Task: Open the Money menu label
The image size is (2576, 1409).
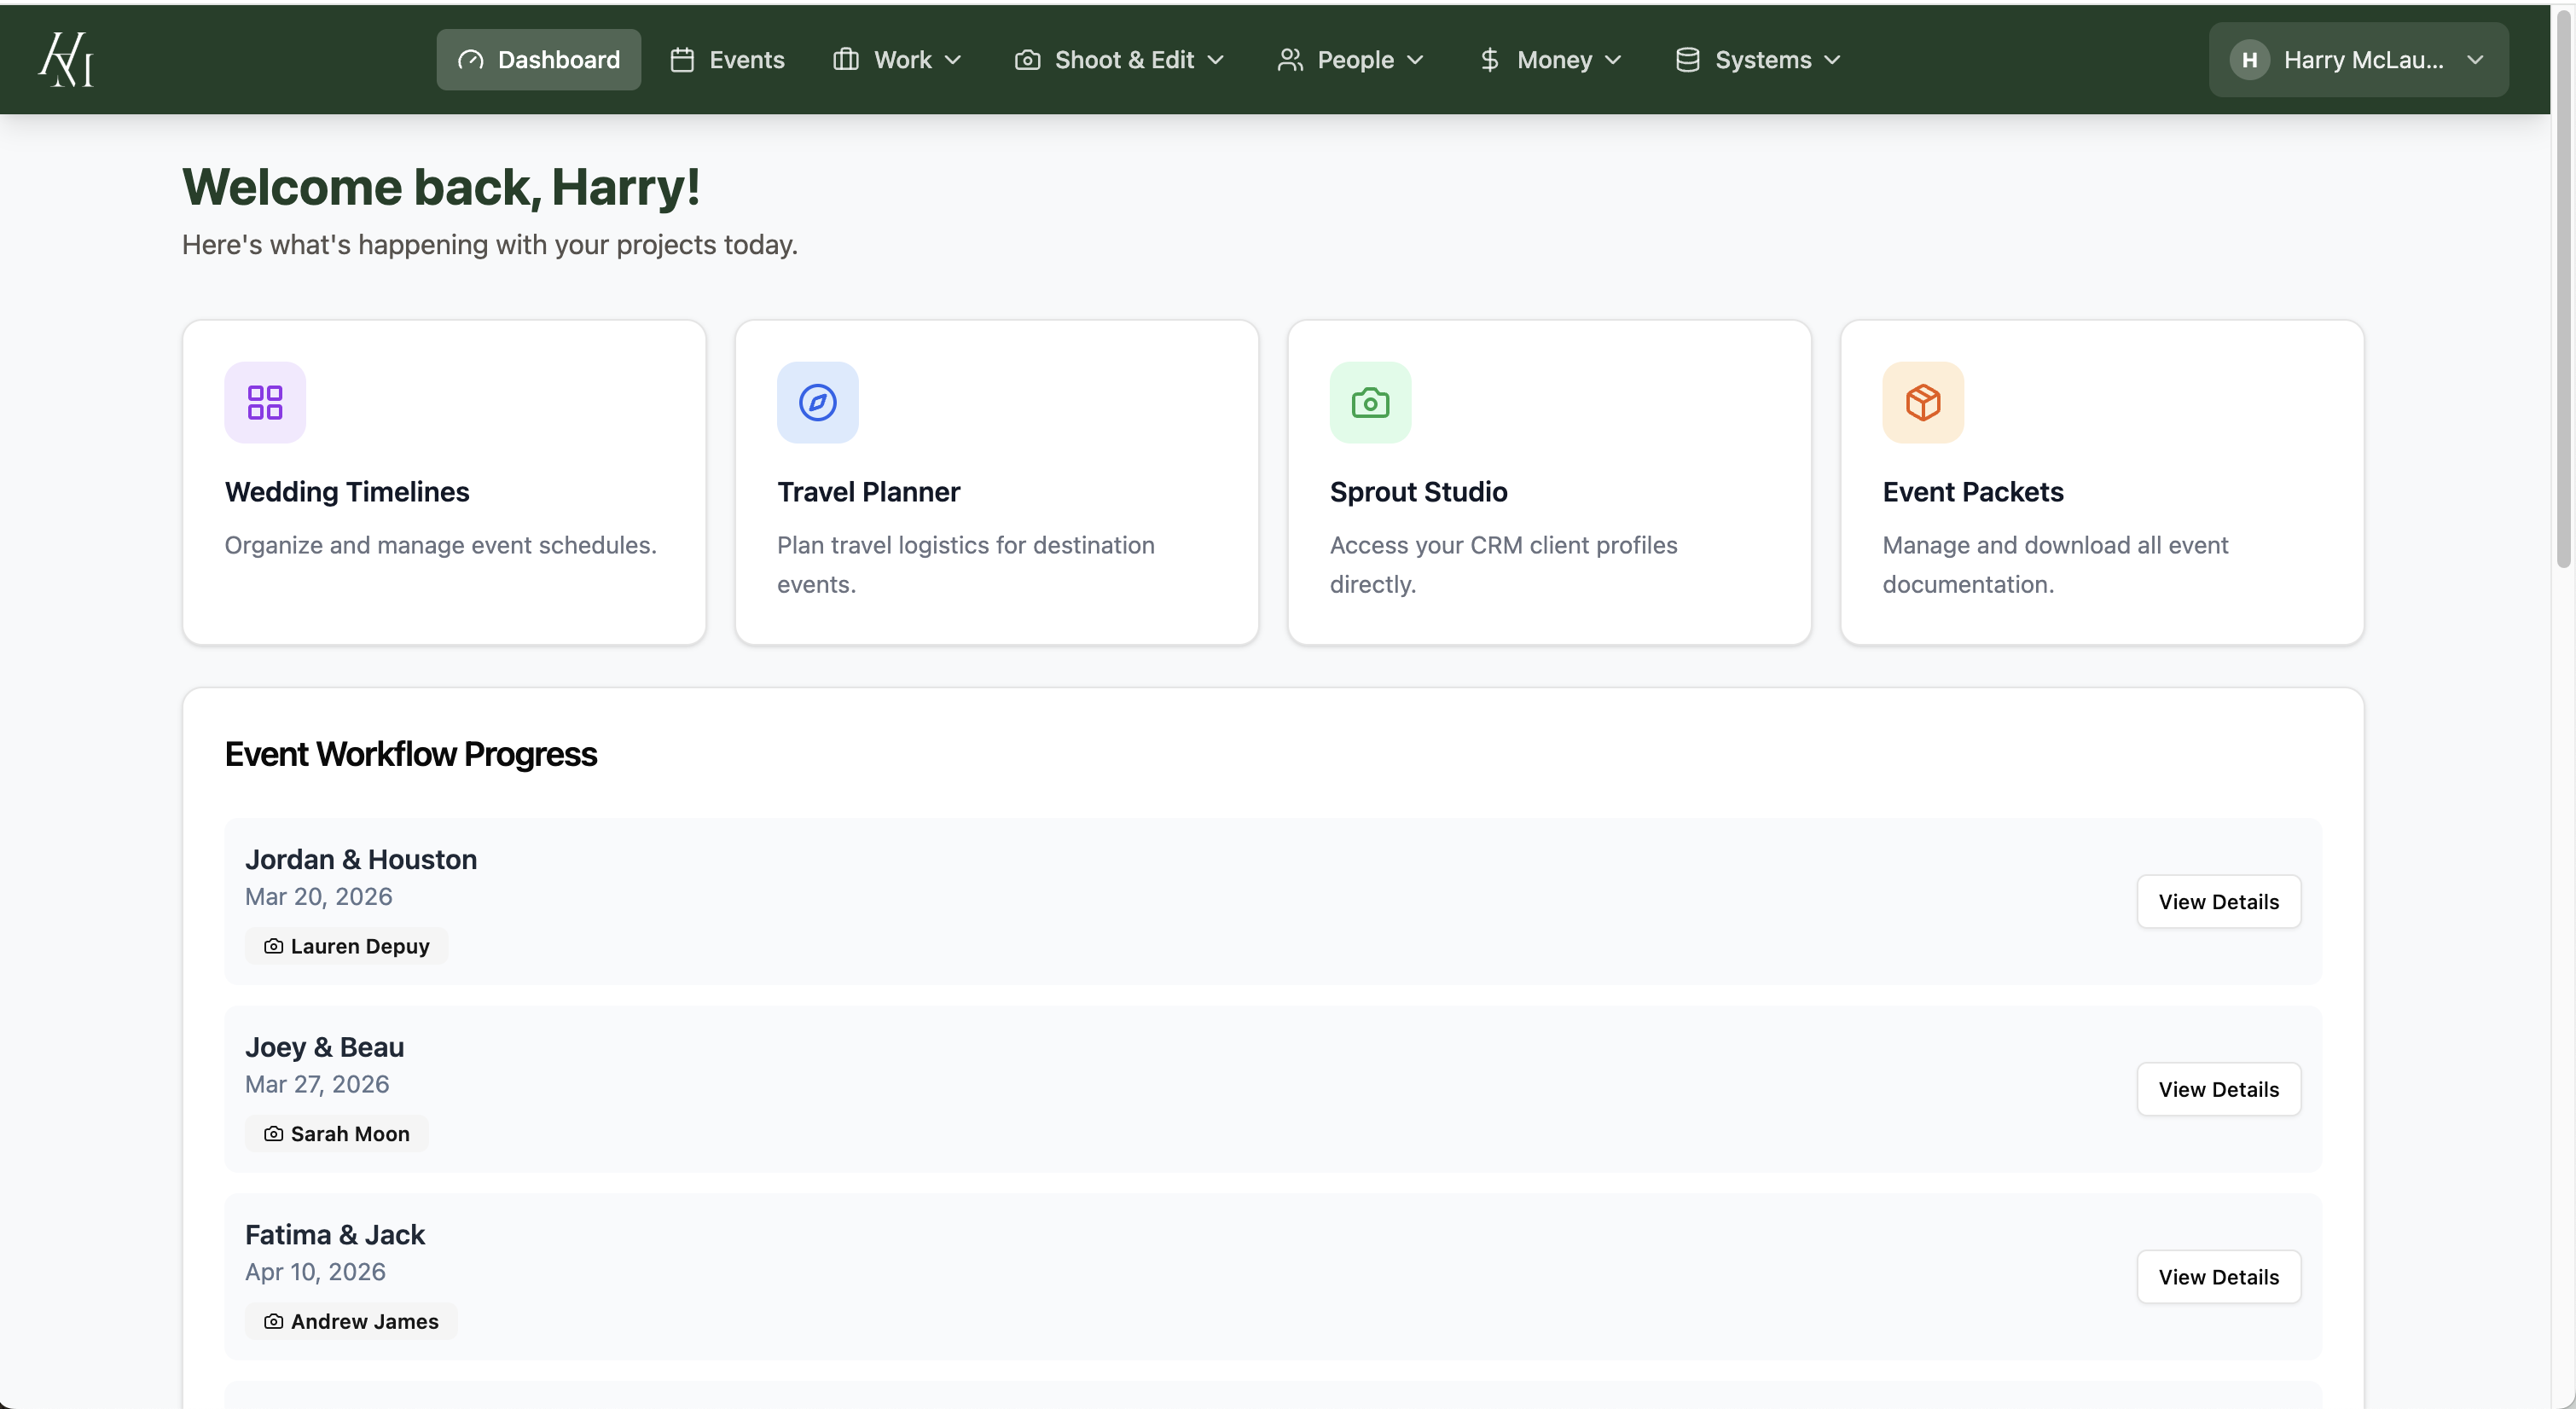Action: 1554,60
